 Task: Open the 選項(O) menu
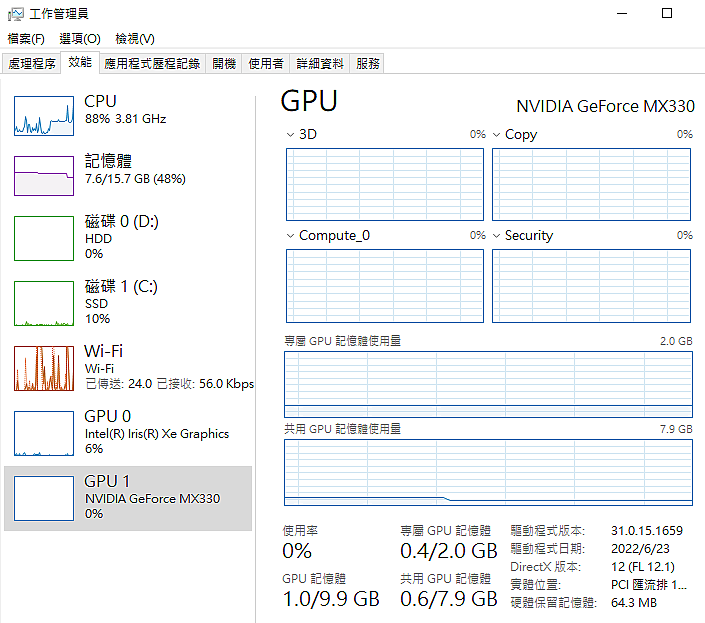click(80, 39)
